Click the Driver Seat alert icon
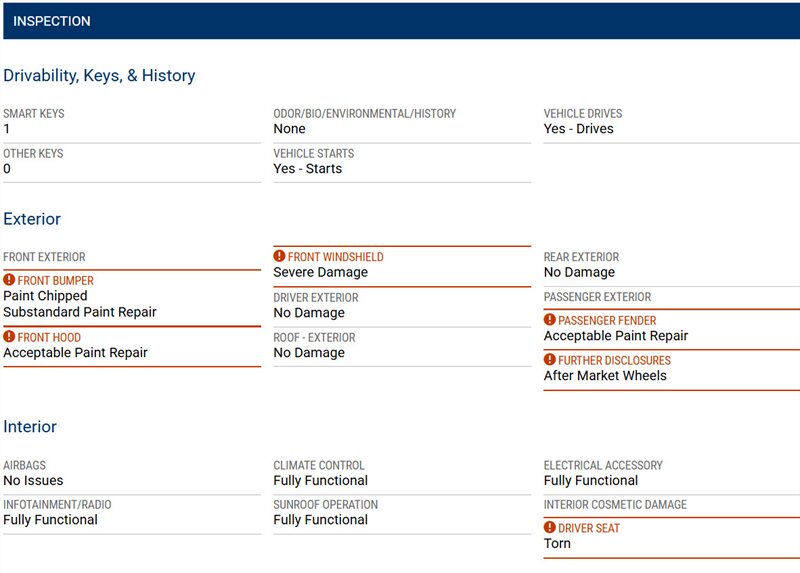The height and width of the screenshot is (573, 800). (x=550, y=527)
